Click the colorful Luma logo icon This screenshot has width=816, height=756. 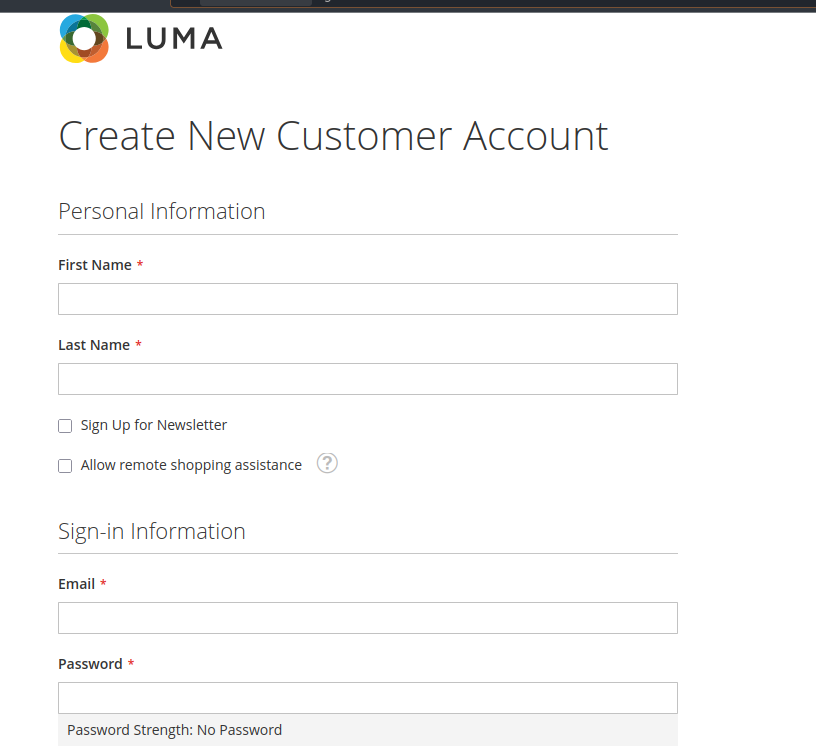click(84, 39)
